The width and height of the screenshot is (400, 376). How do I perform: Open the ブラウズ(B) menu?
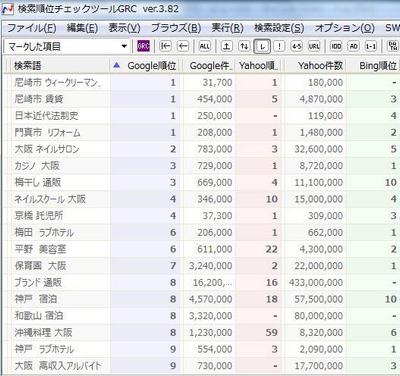click(176, 28)
